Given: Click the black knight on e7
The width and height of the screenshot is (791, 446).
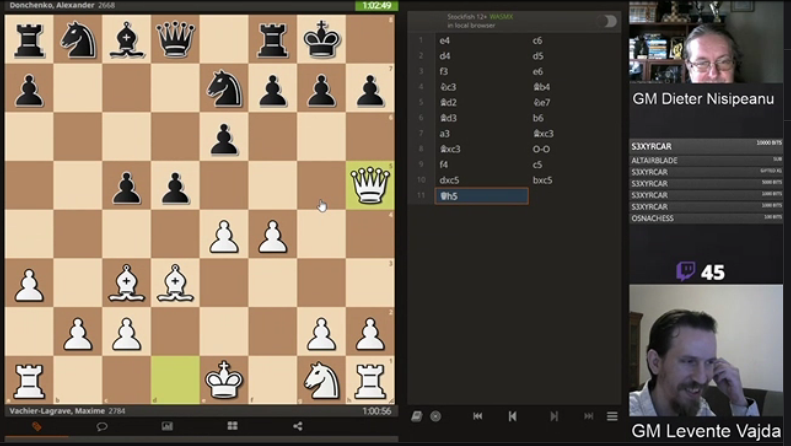Looking at the screenshot, I should (x=224, y=88).
